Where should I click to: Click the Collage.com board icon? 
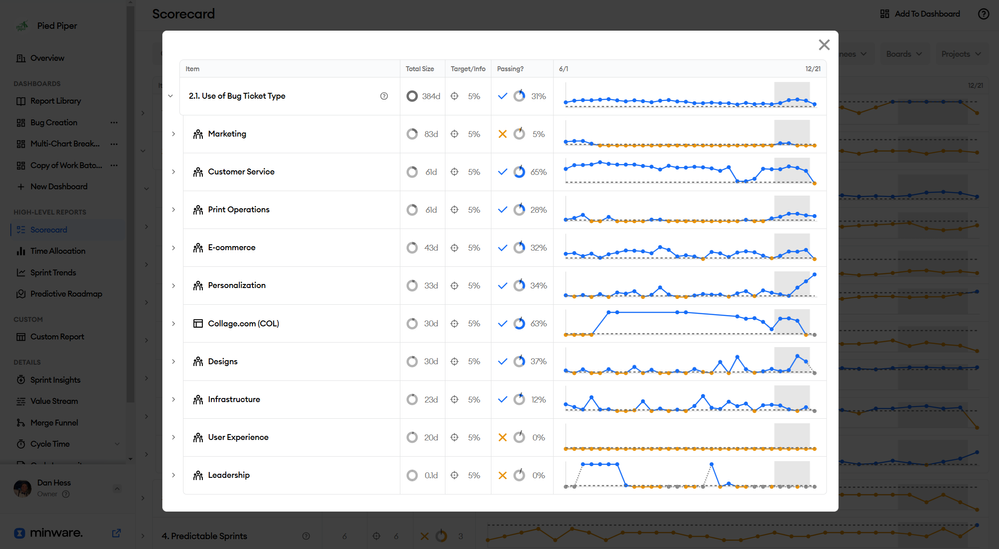(x=198, y=324)
